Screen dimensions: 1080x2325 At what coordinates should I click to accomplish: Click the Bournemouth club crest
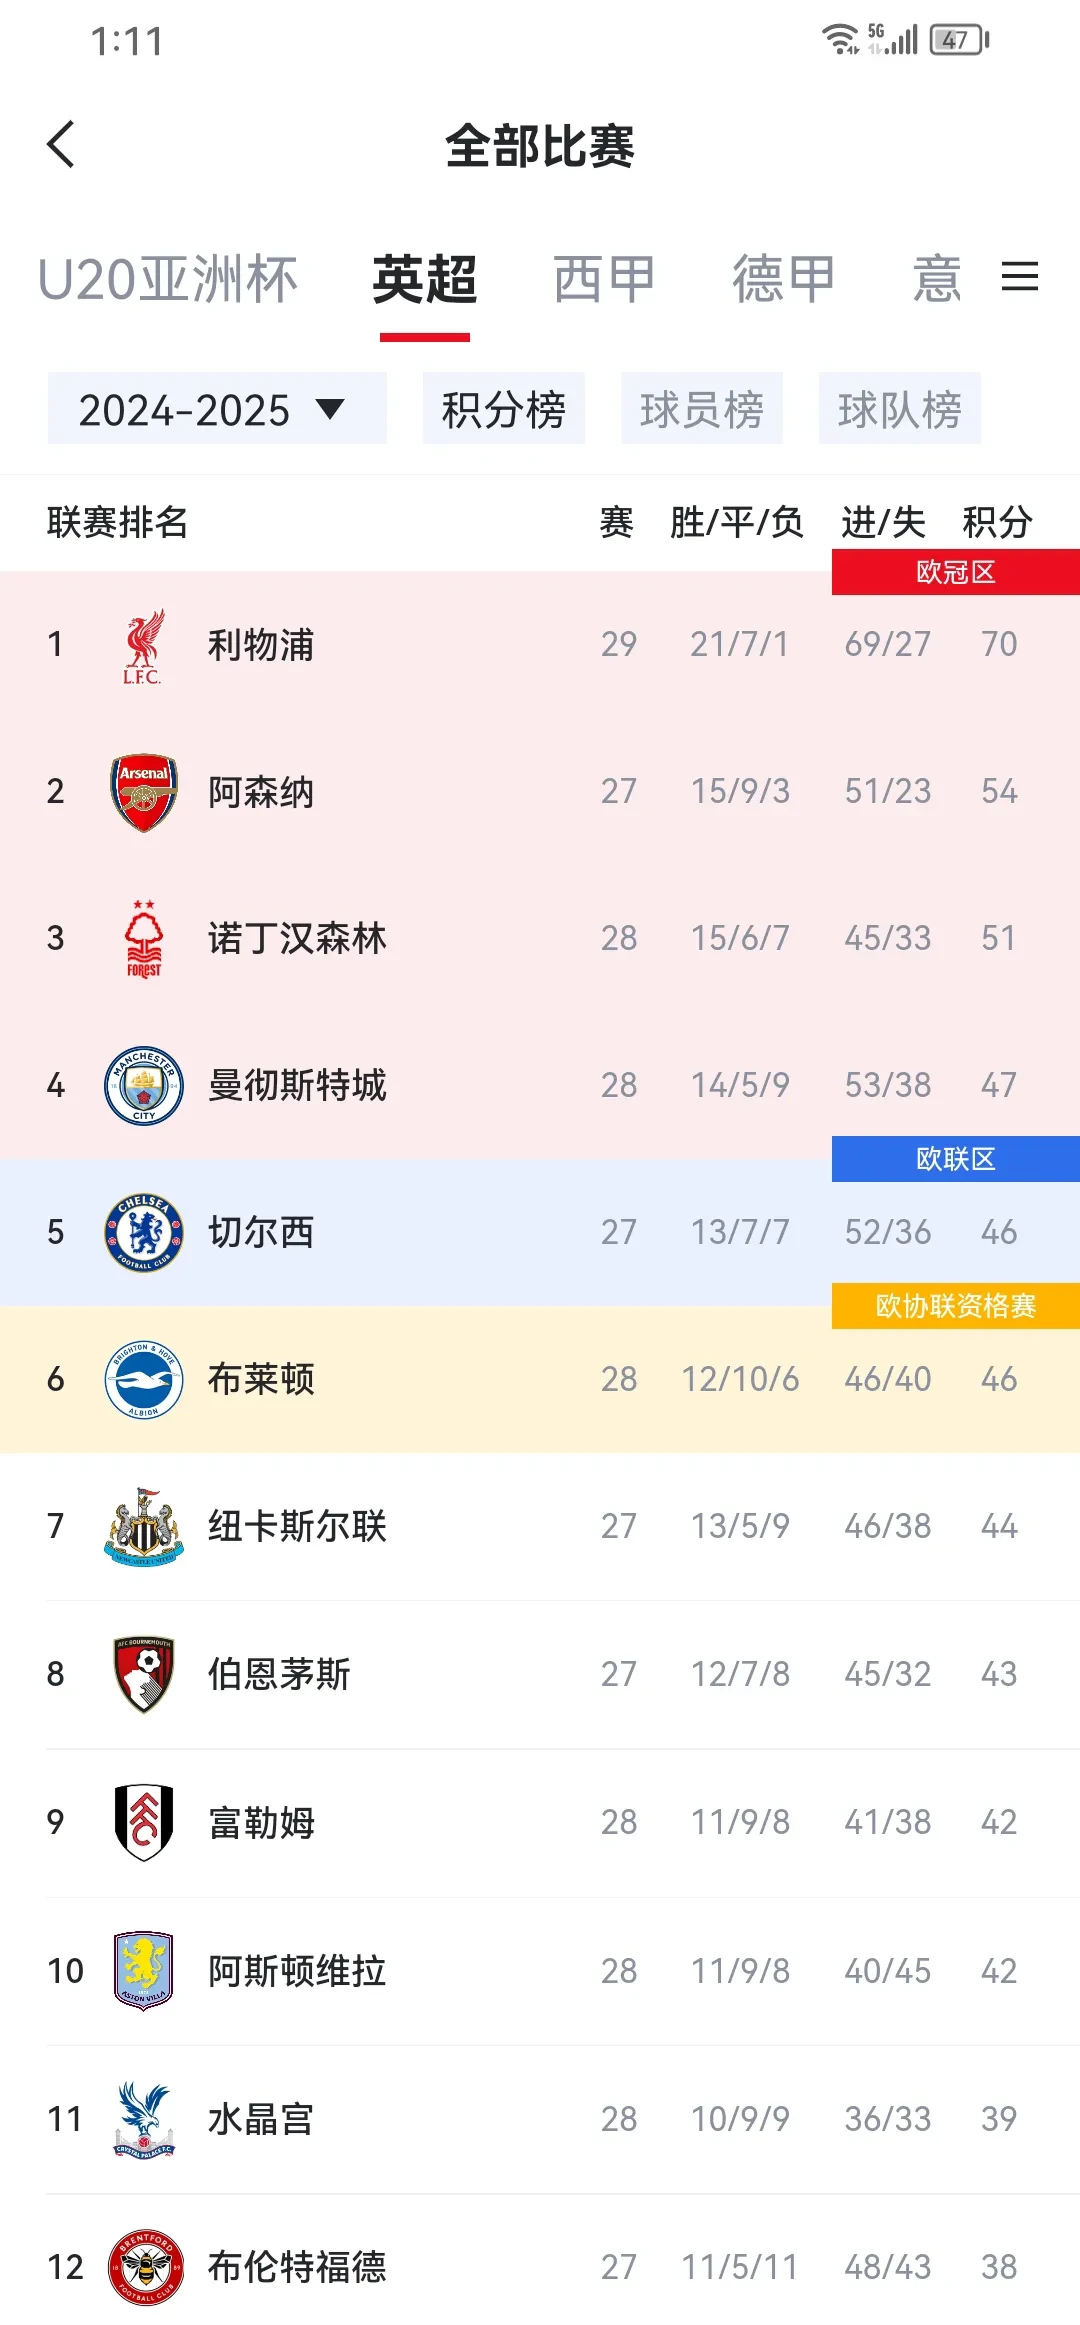tap(143, 1673)
